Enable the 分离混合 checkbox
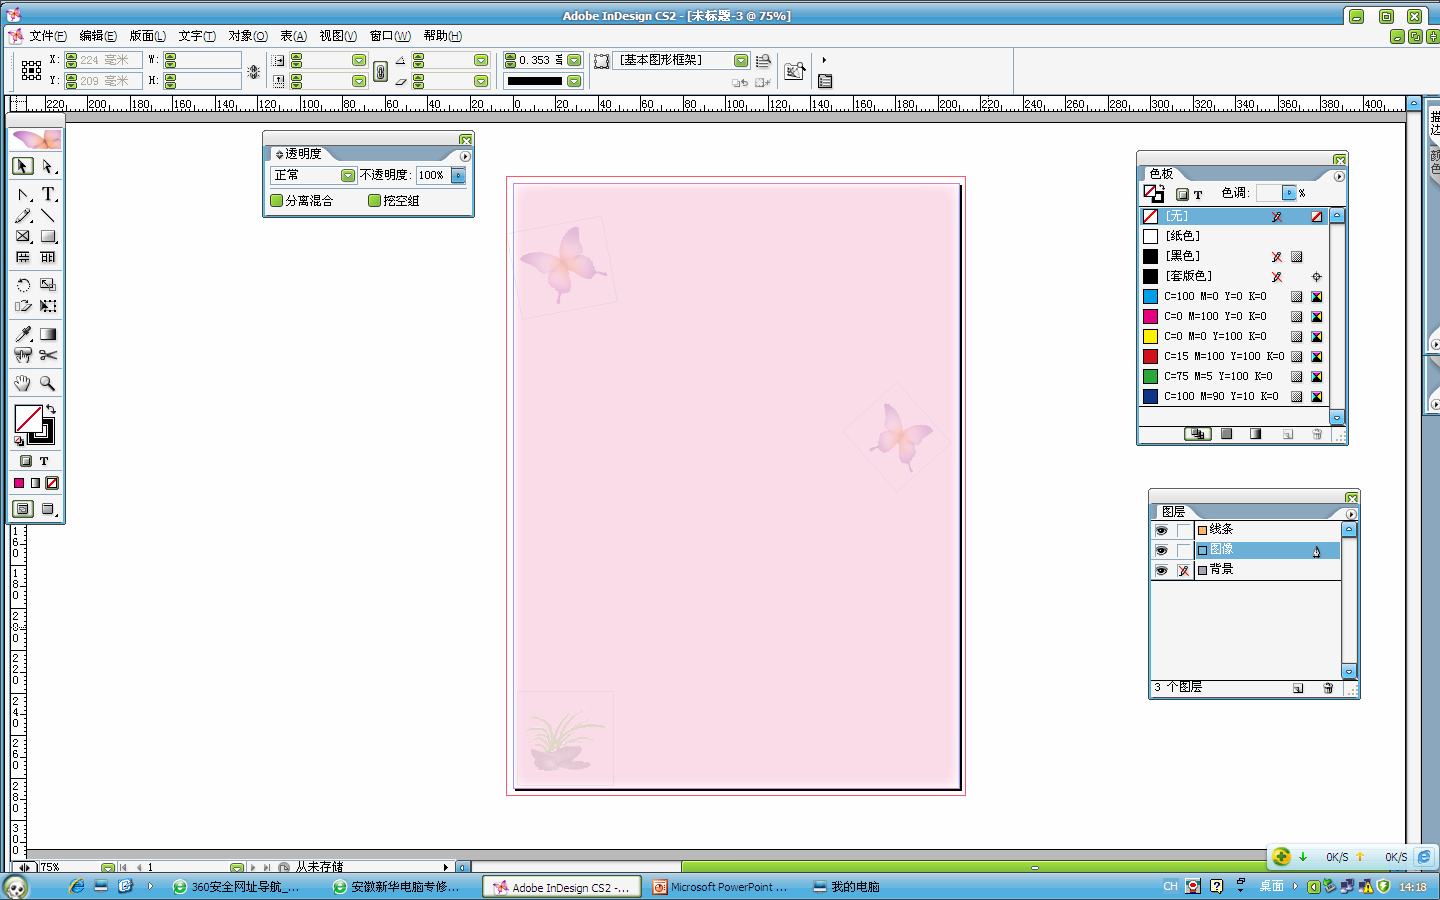 tap(277, 200)
